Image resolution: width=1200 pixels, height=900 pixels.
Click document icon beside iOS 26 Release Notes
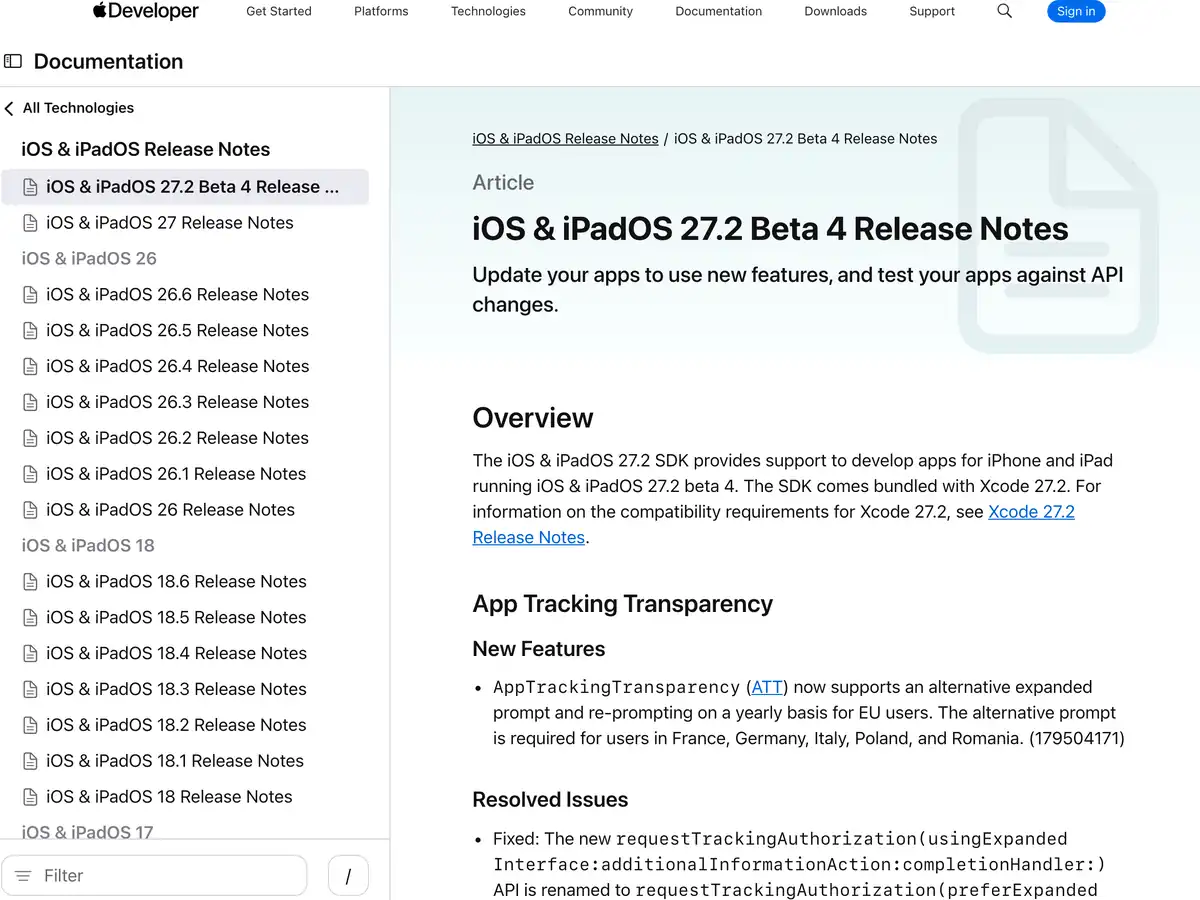pyautogui.click(x=30, y=511)
